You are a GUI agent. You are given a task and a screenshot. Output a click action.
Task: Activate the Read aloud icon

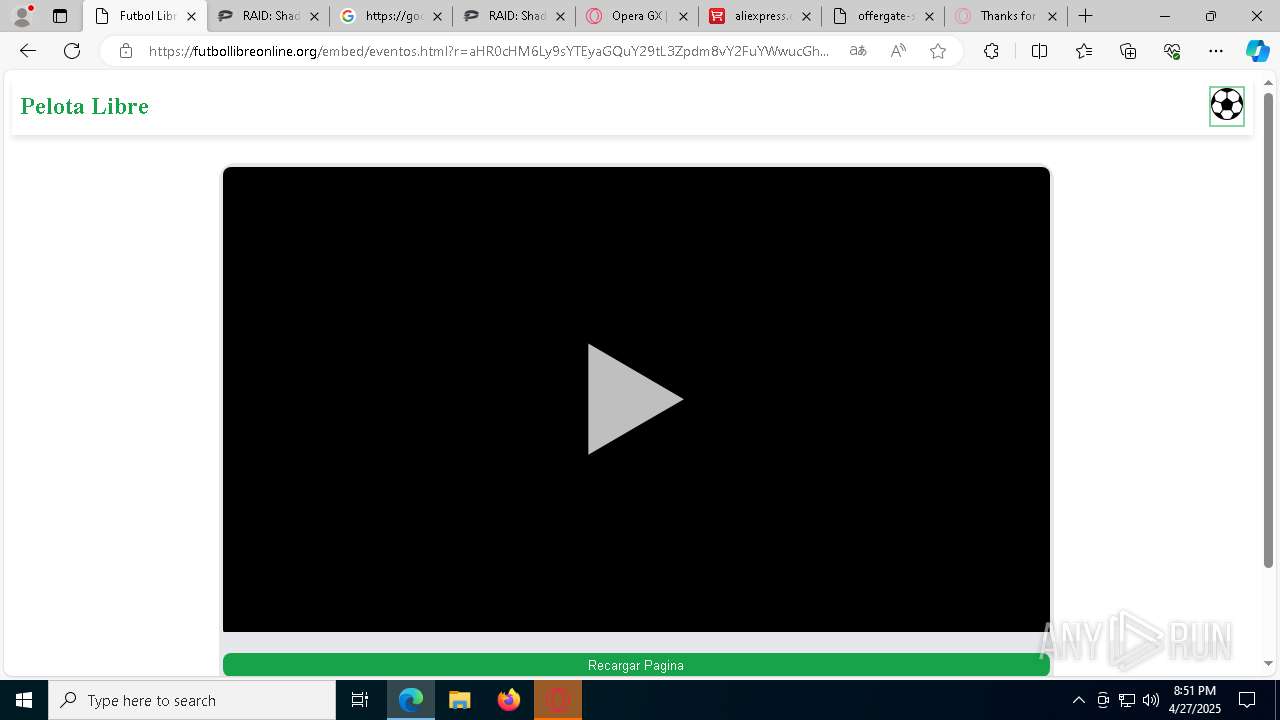pos(898,51)
